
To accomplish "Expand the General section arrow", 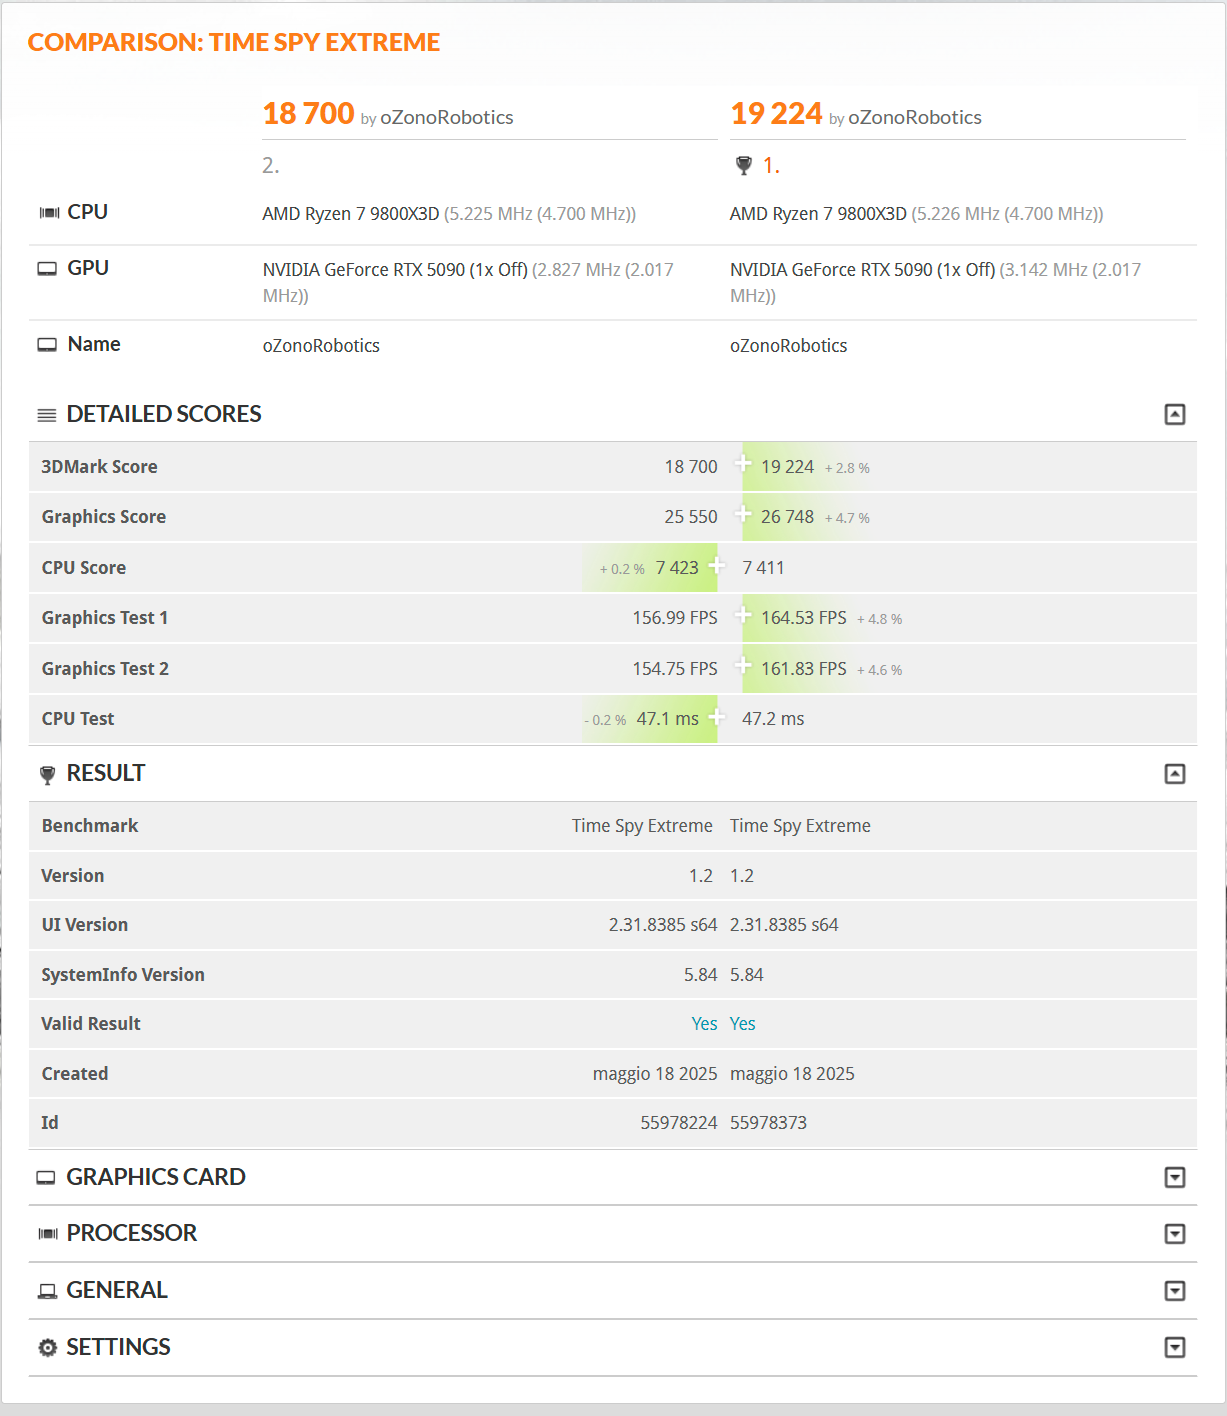I will (x=1175, y=1291).
